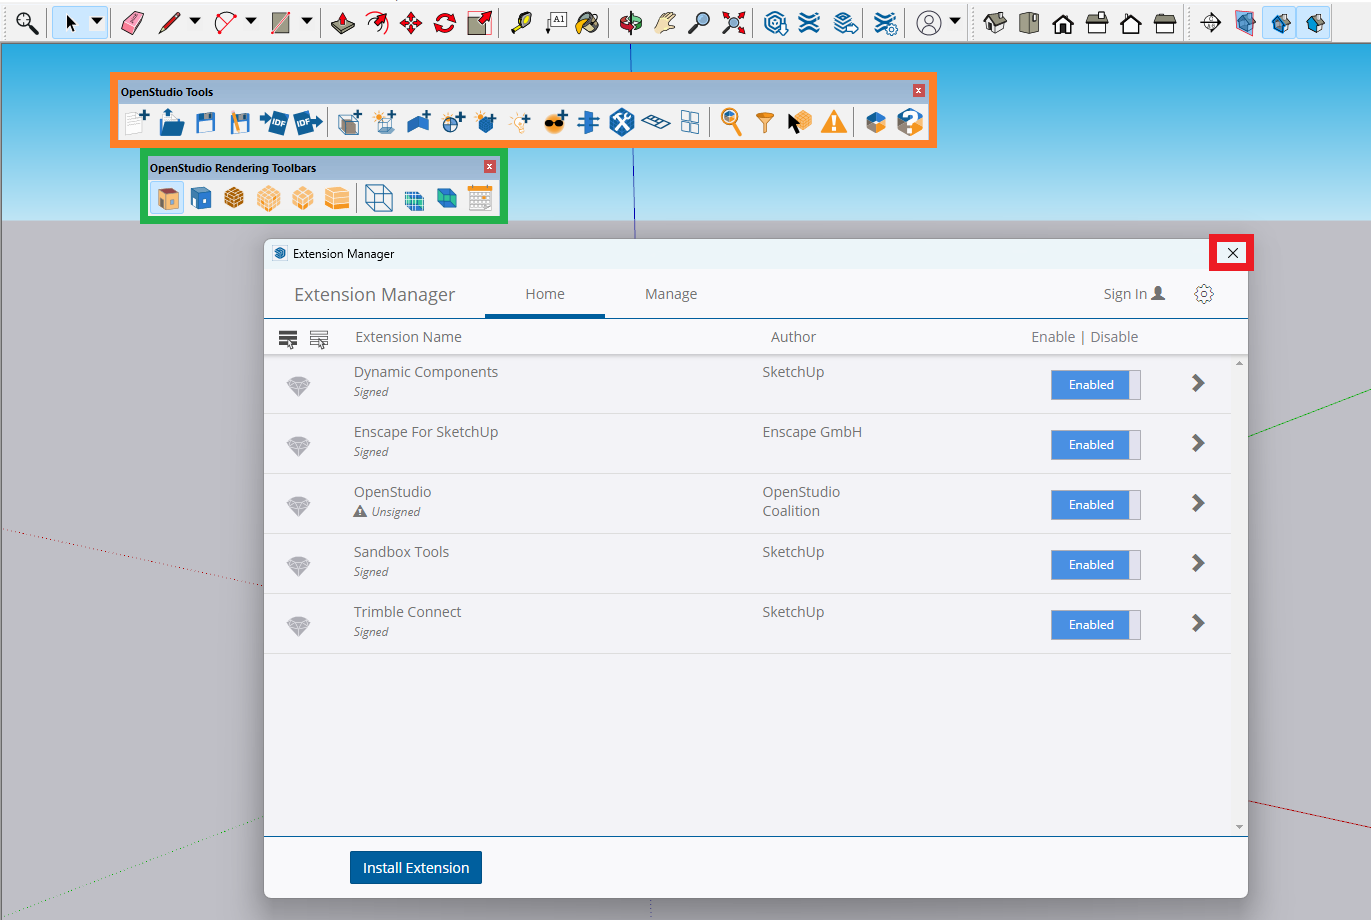Screen dimensions: 1371x920
Task: Click deselect all extensions list icon
Action: (319, 339)
